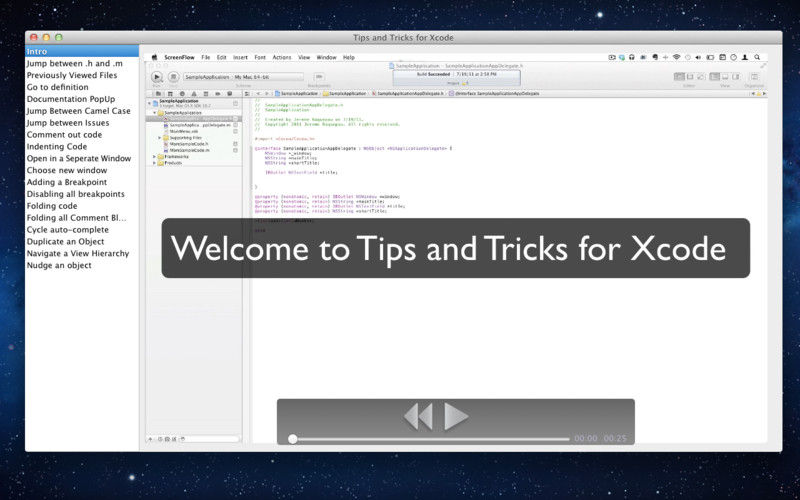800x500 pixels.
Task: Click the Wi-Fi status icon in menu bar
Action: click(677, 57)
